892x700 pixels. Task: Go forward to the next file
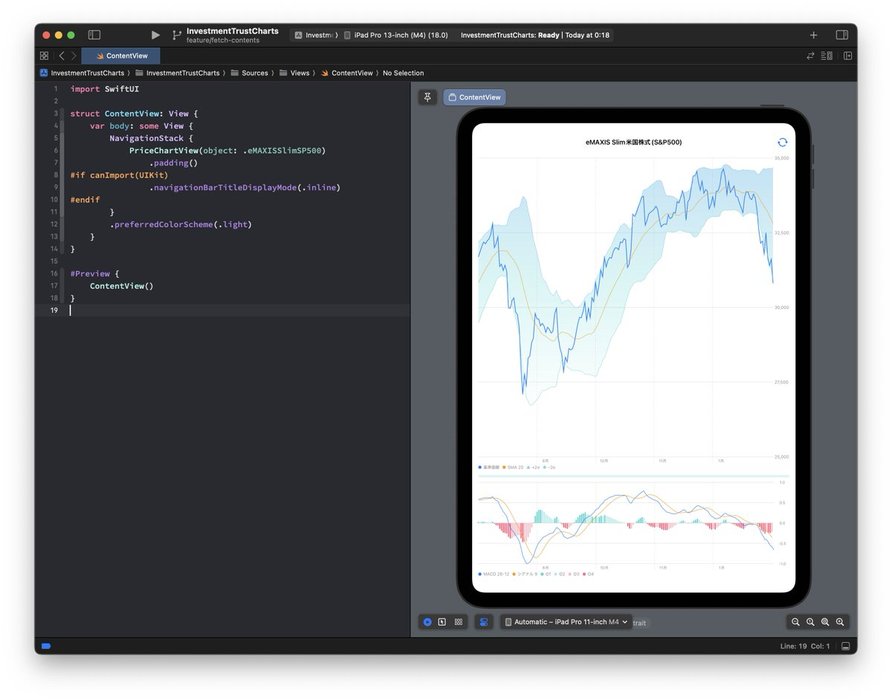pyautogui.click(x=73, y=56)
